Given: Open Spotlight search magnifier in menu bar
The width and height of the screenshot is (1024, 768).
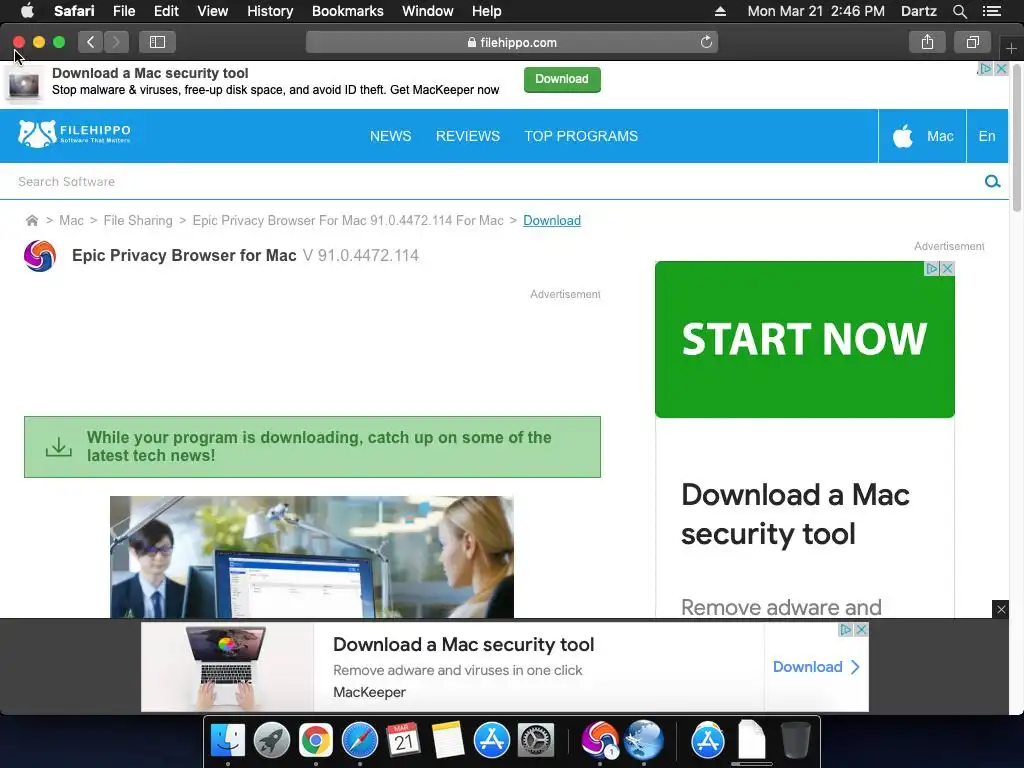Looking at the screenshot, I should point(959,11).
